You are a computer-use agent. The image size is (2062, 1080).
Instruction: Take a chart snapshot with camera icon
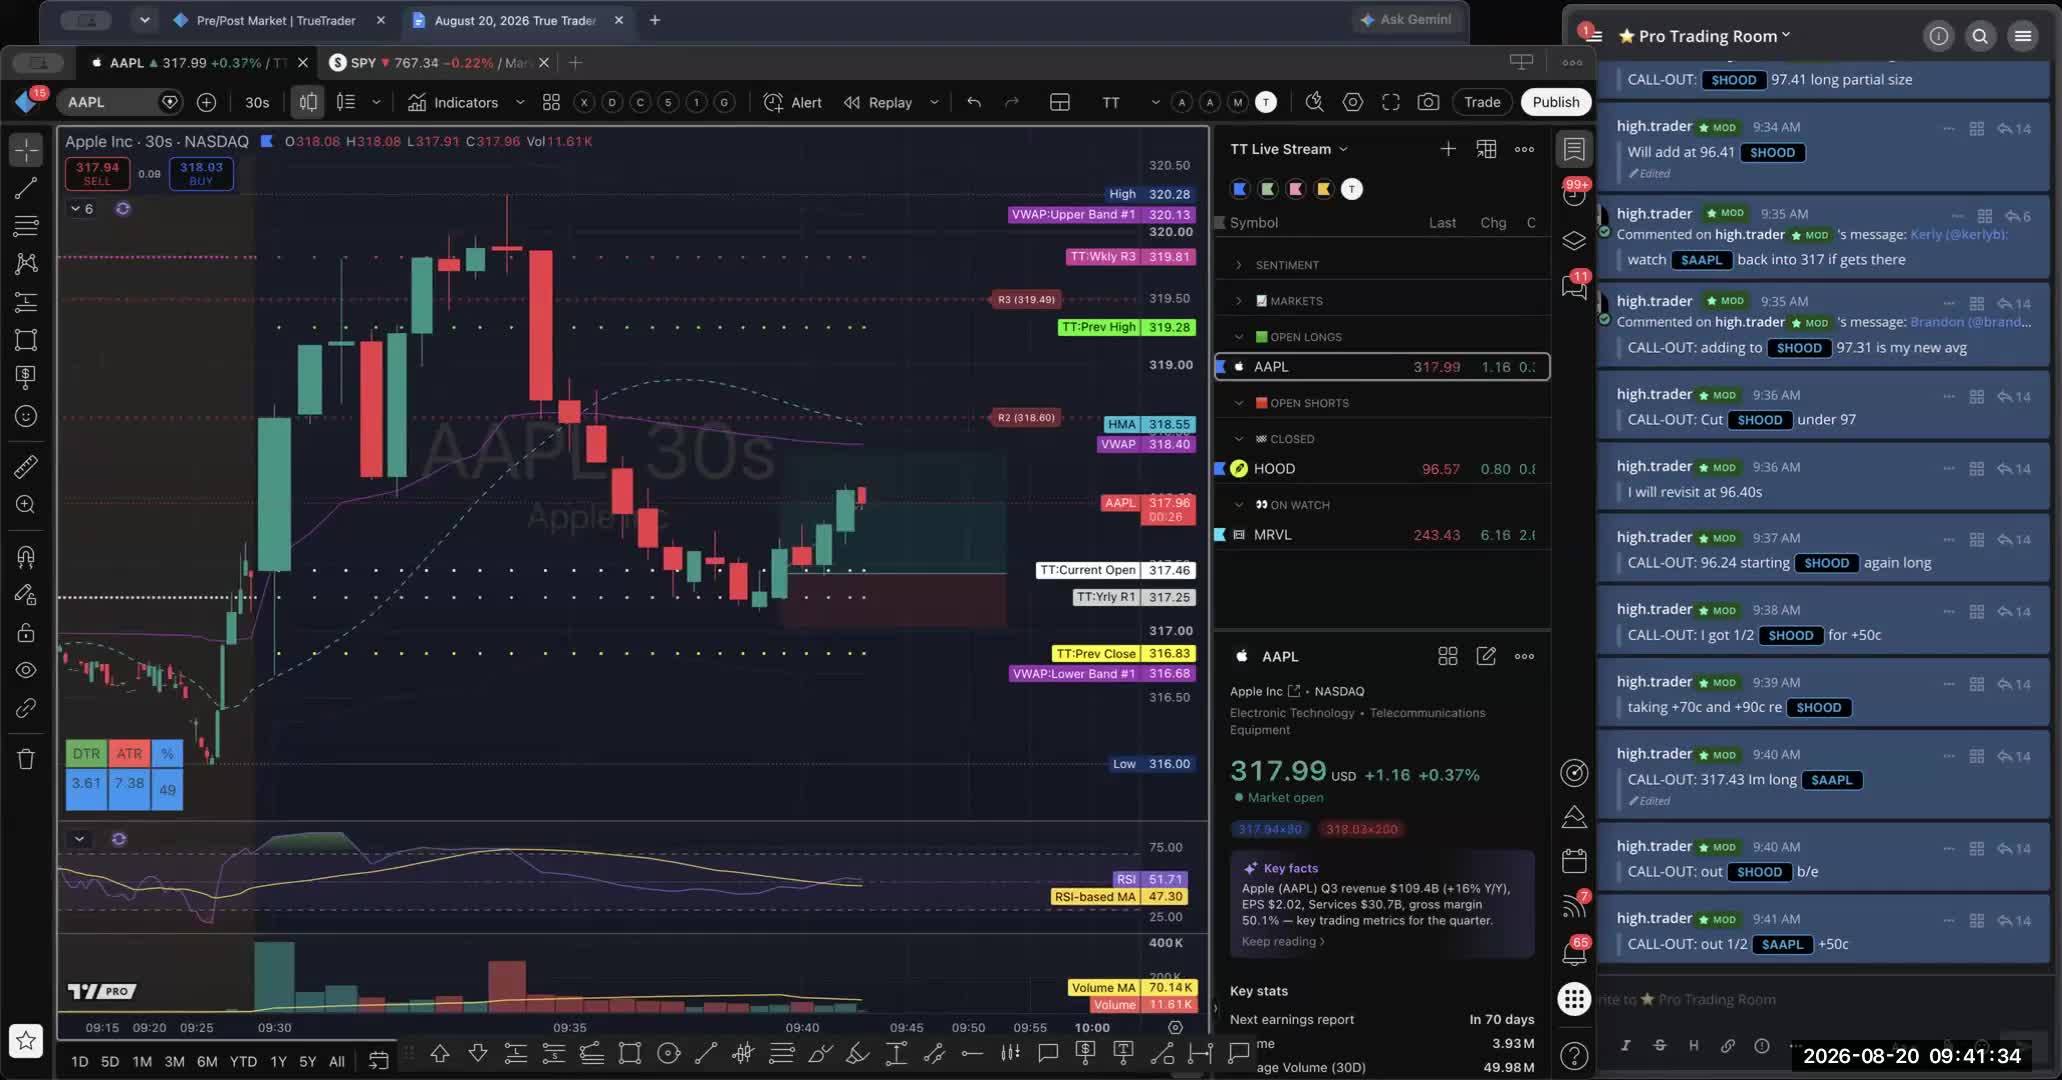(1429, 102)
